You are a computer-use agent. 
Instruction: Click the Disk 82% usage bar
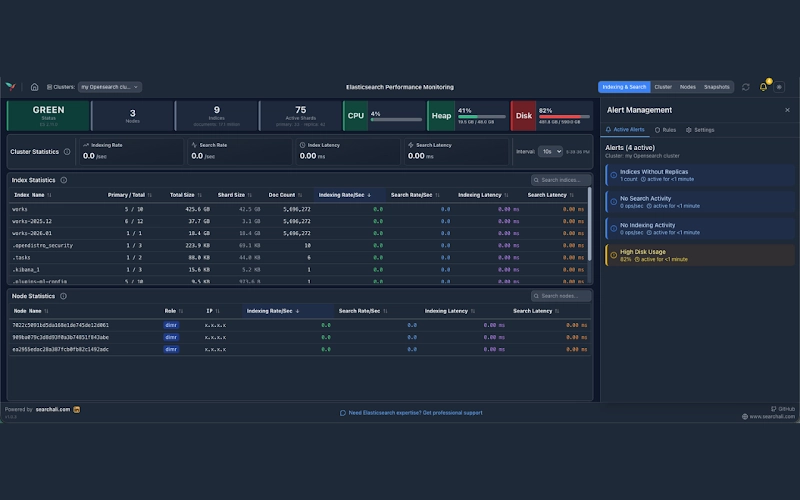(564, 117)
